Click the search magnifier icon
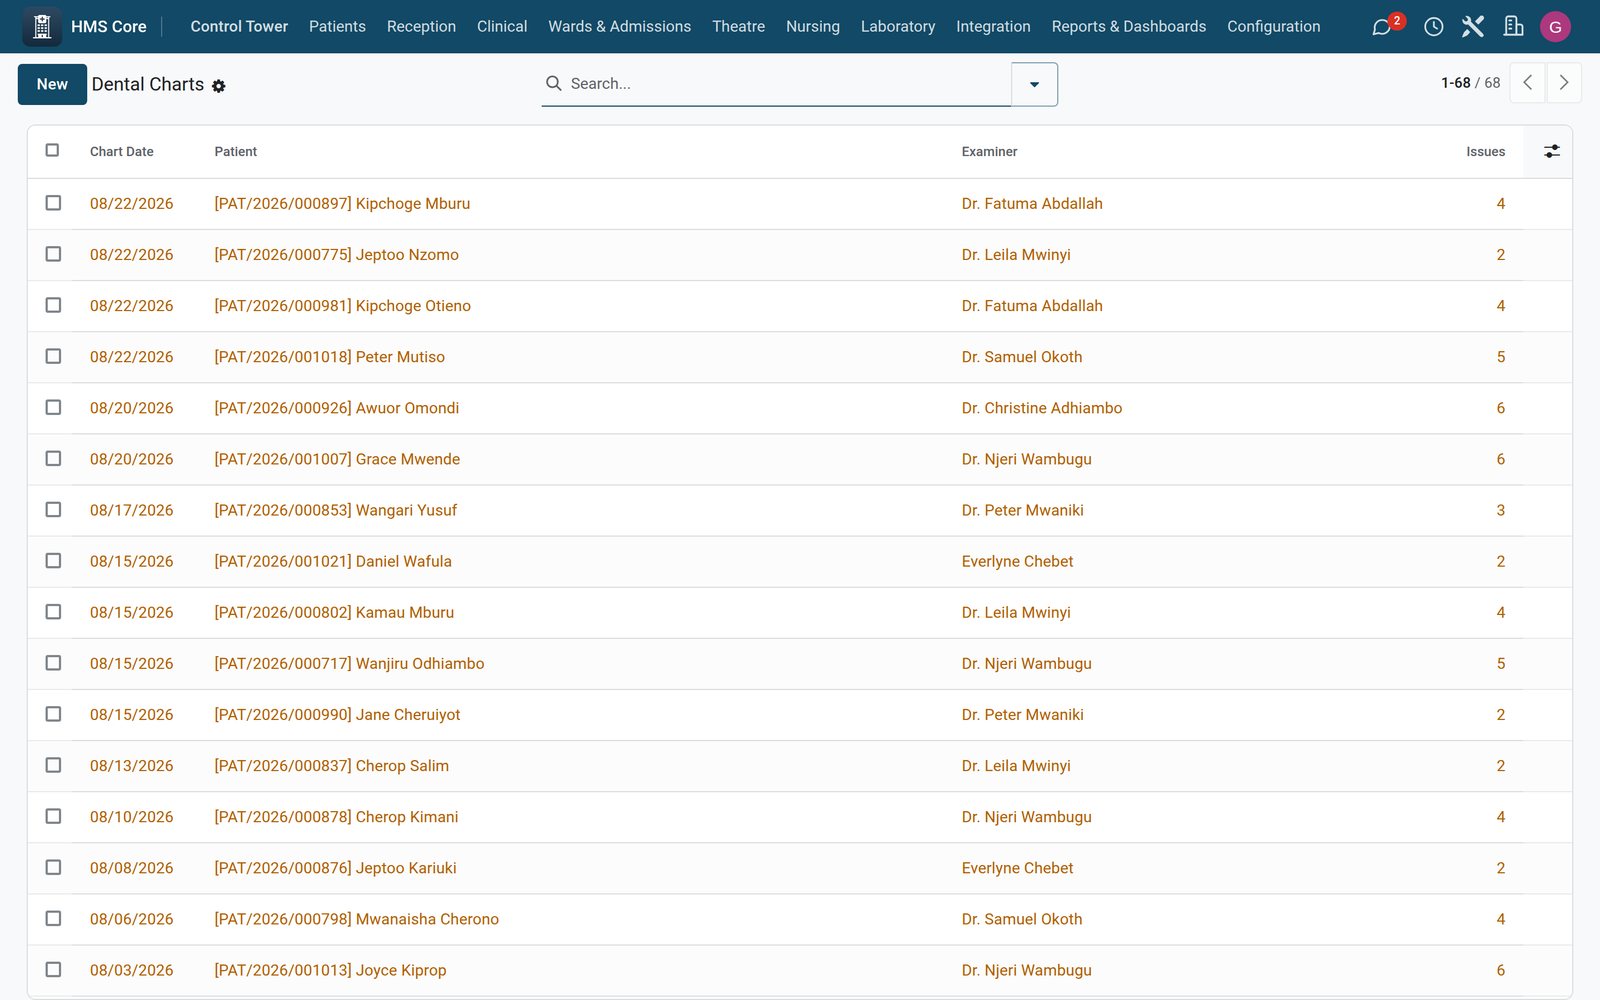 pos(553,84)
